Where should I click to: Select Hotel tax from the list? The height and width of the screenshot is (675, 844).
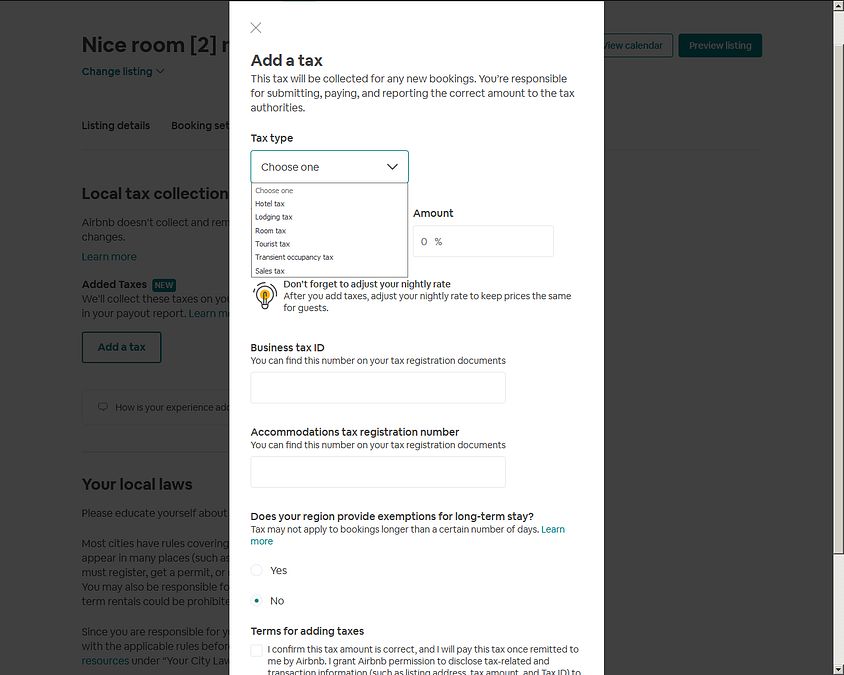[x=270, y=204]
